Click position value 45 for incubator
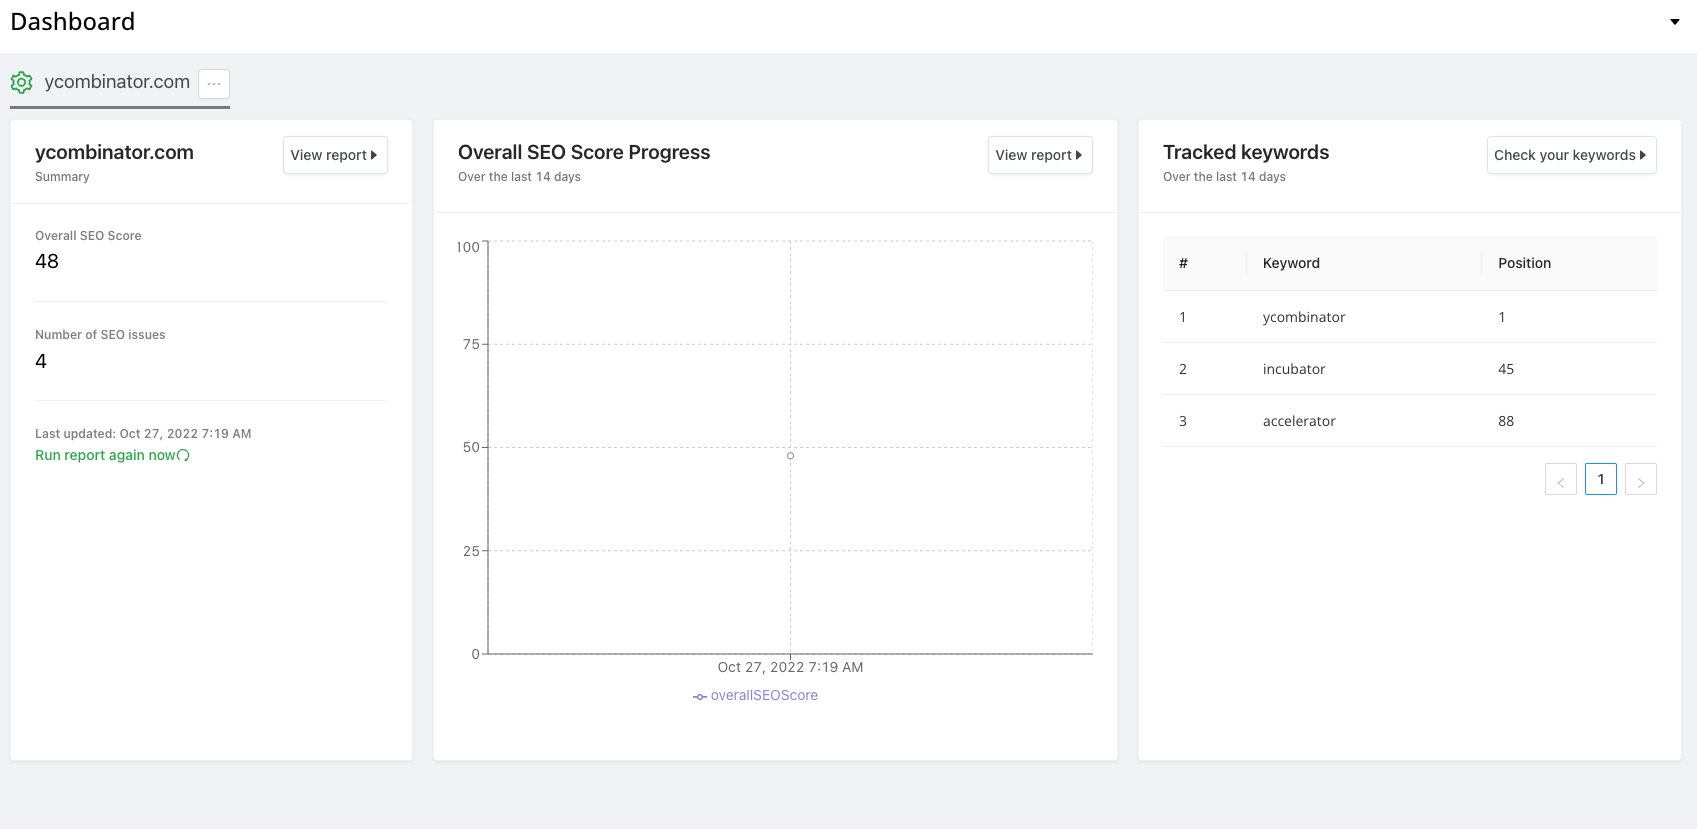 click(x=1506, y=369)
